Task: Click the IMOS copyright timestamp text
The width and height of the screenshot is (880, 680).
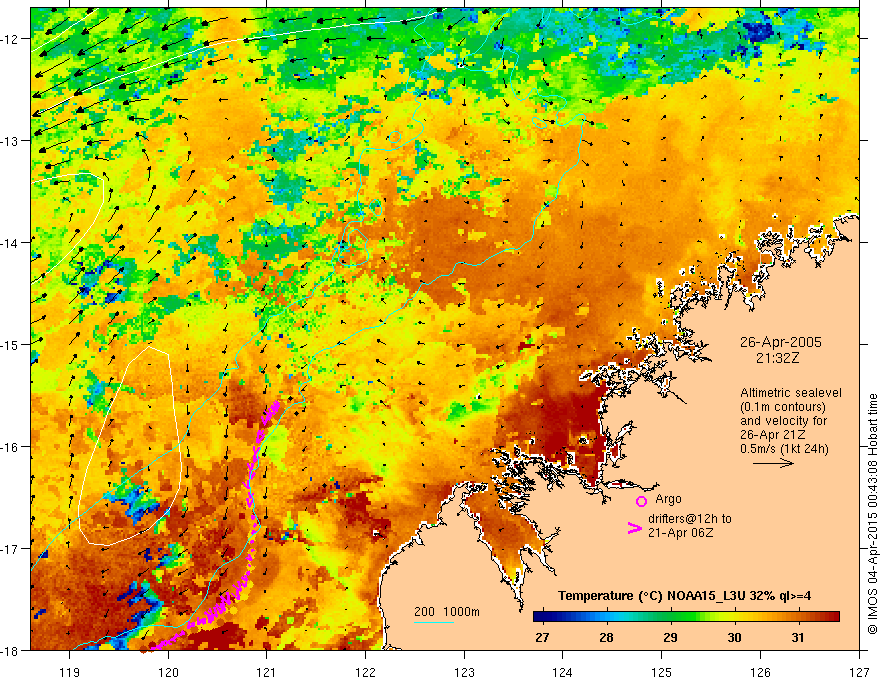Action: (x=872, y=514)
